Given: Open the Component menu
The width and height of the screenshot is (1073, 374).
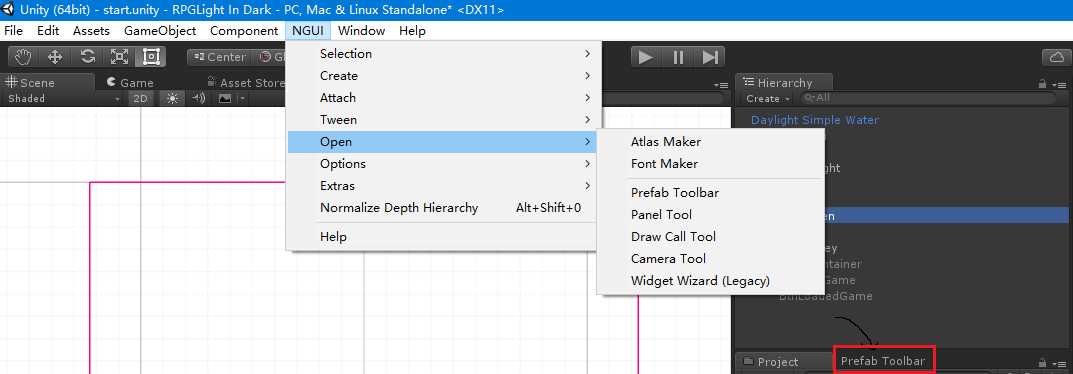Looking at the screenshot, I should (244, 31).
